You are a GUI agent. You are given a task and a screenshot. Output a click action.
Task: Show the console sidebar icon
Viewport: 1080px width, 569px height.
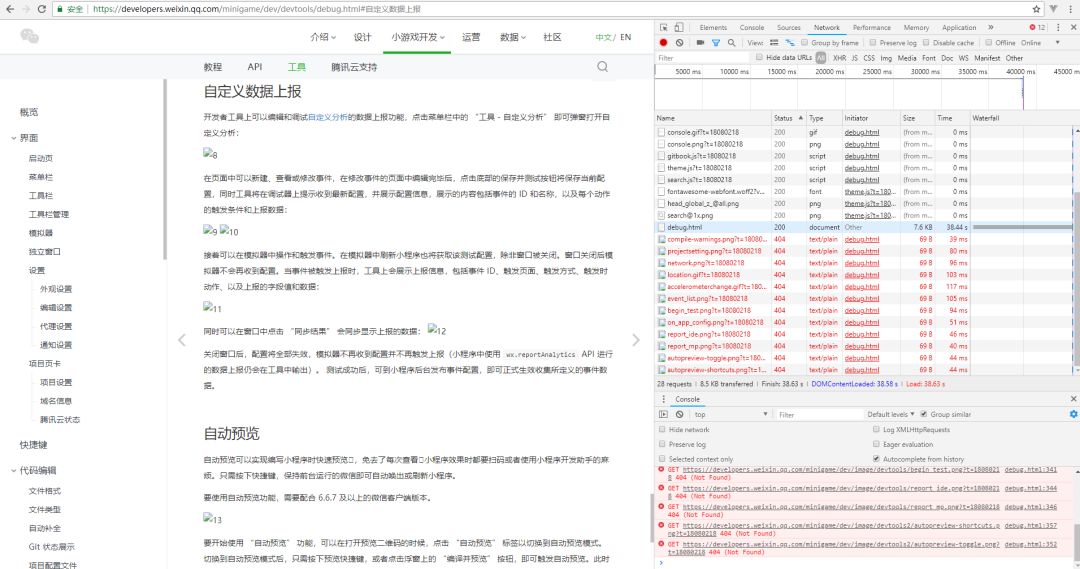[663, 414]
